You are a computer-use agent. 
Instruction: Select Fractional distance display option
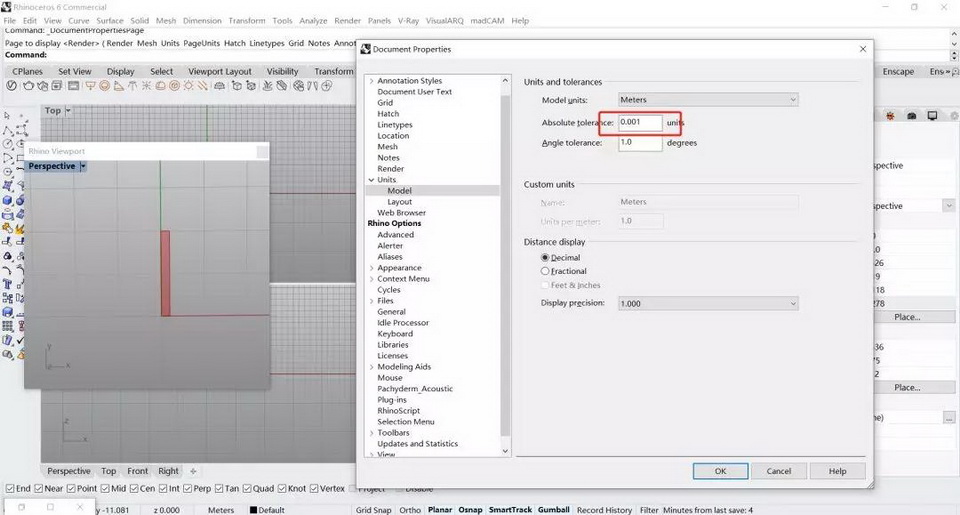coord(545,271)
